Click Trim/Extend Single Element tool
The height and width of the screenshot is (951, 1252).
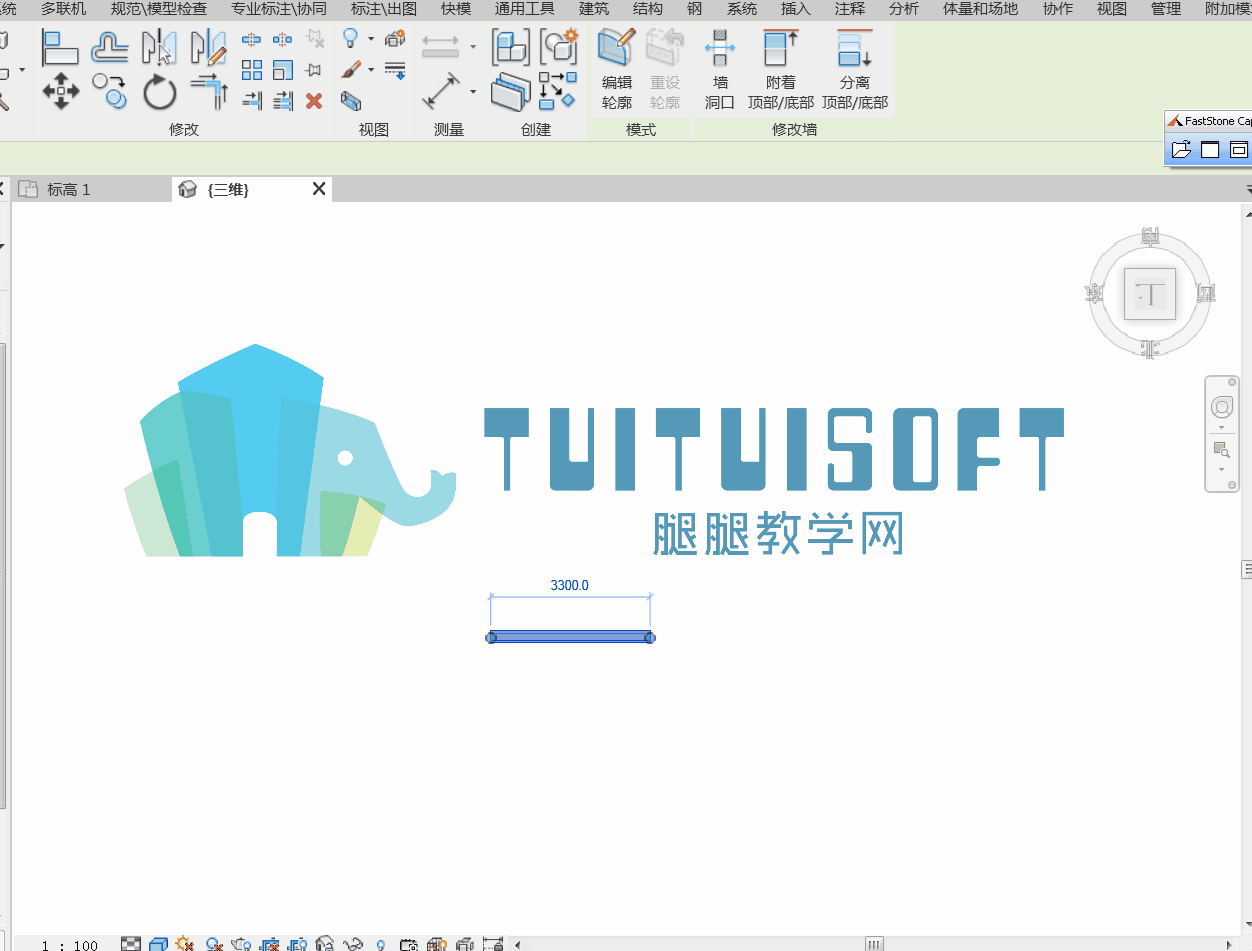click(x=251, y=101)
